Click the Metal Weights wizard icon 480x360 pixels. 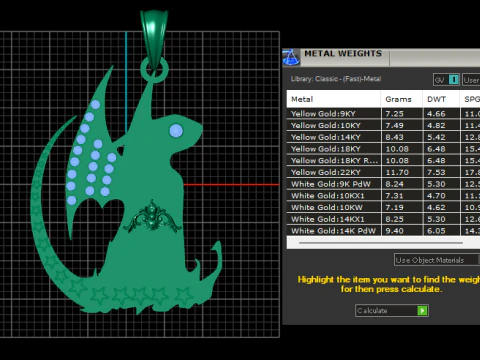point(291,57)
